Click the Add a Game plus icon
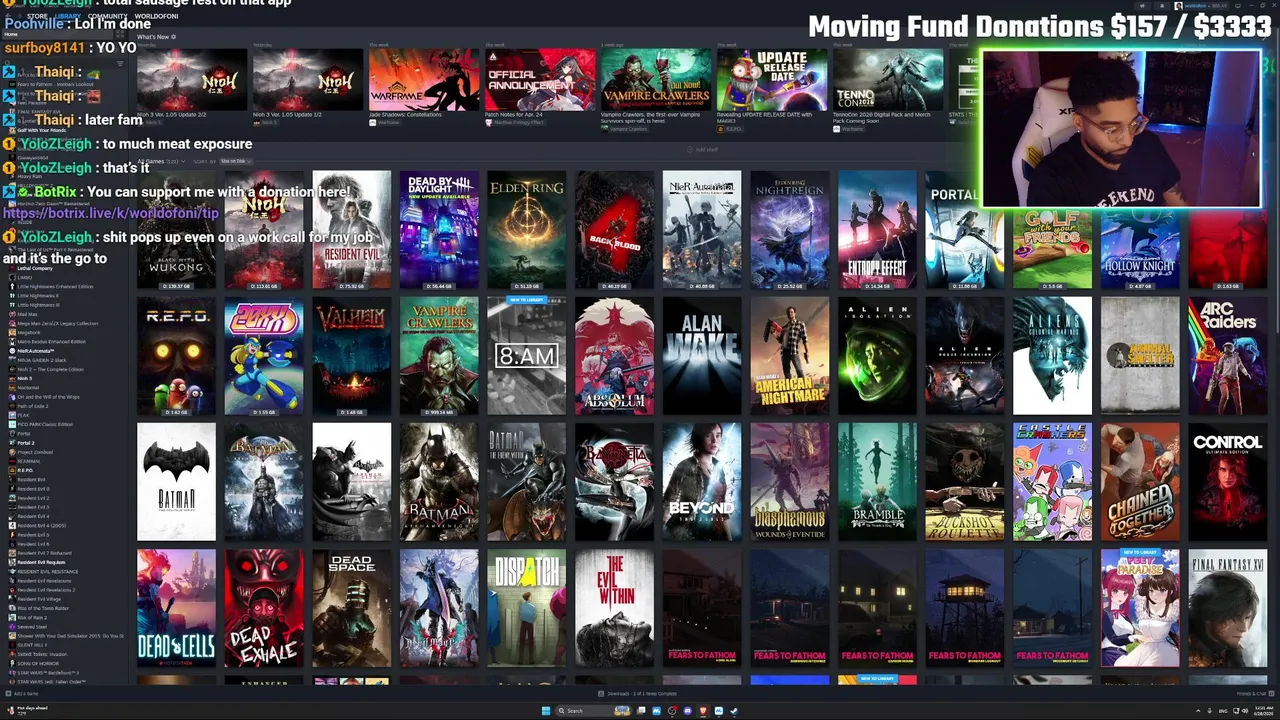The width and height of the screenshot is (1280, 720). pyautogui.click(x=8, y=693)
